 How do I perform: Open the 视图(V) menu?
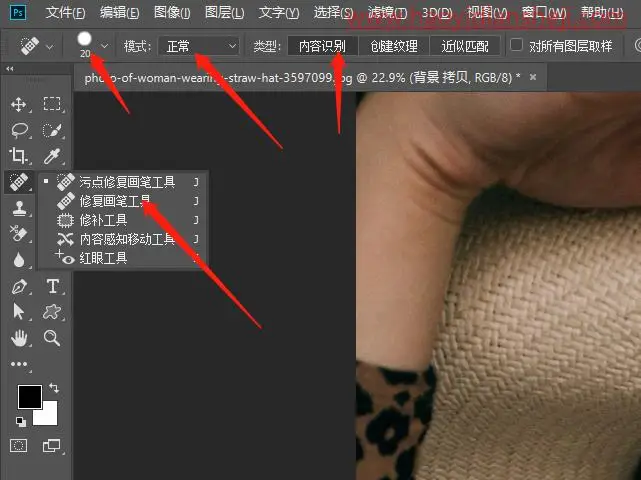(x=487, y=13)
